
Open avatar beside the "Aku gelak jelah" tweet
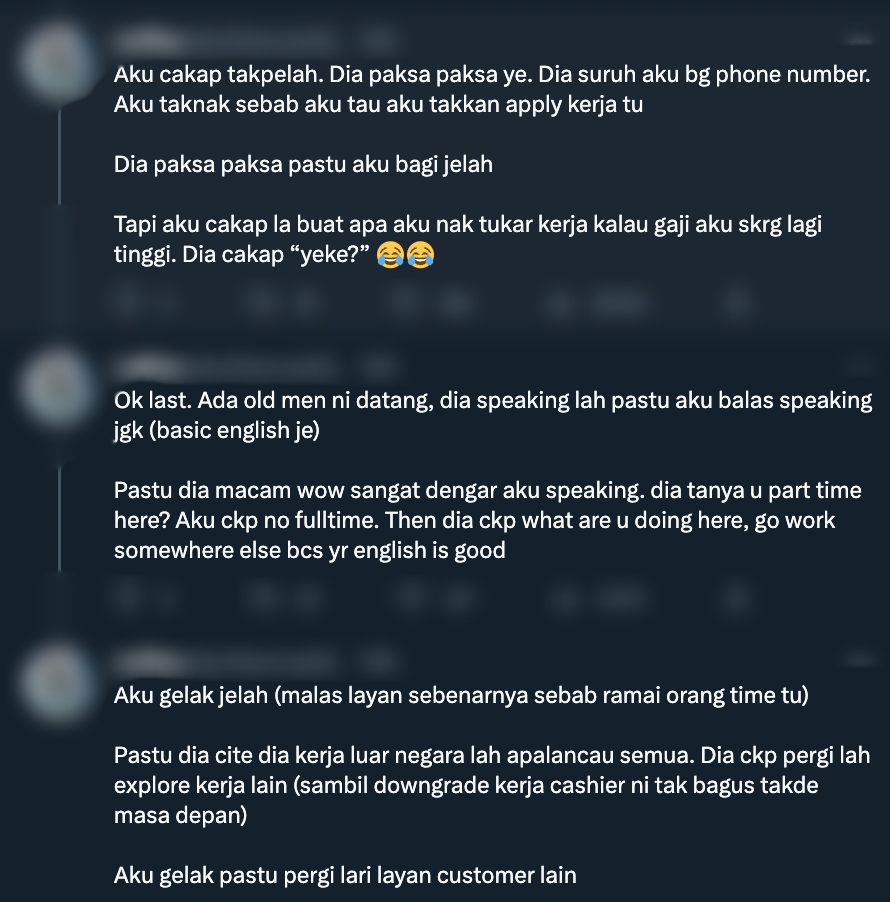tap(58, 682)
